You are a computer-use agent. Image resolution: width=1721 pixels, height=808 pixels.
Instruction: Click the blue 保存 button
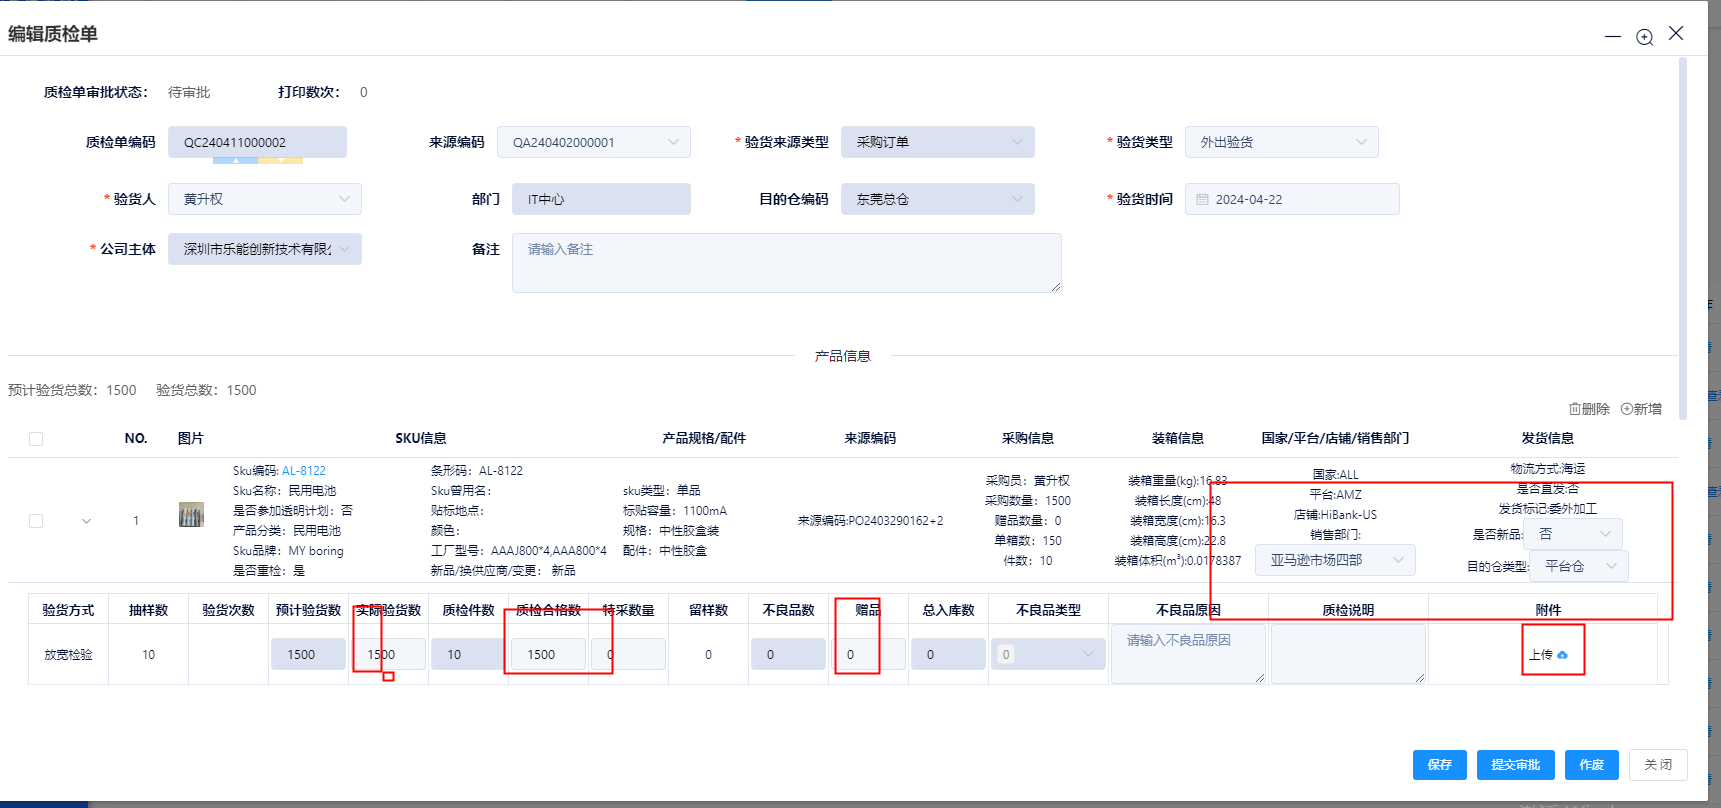point(1439,765)
